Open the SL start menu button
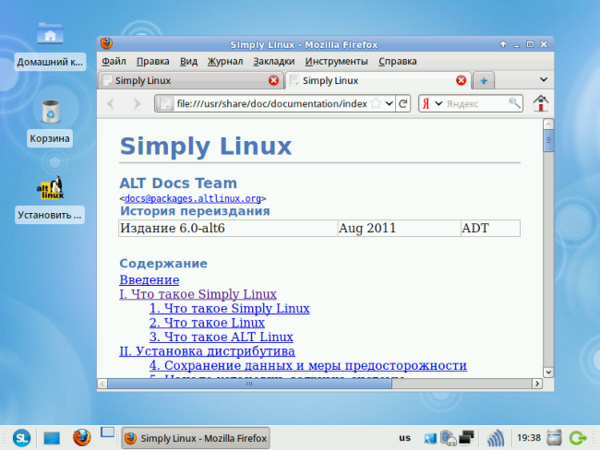Viewport: 600px width, 450px height. click(x=21, y=437)
